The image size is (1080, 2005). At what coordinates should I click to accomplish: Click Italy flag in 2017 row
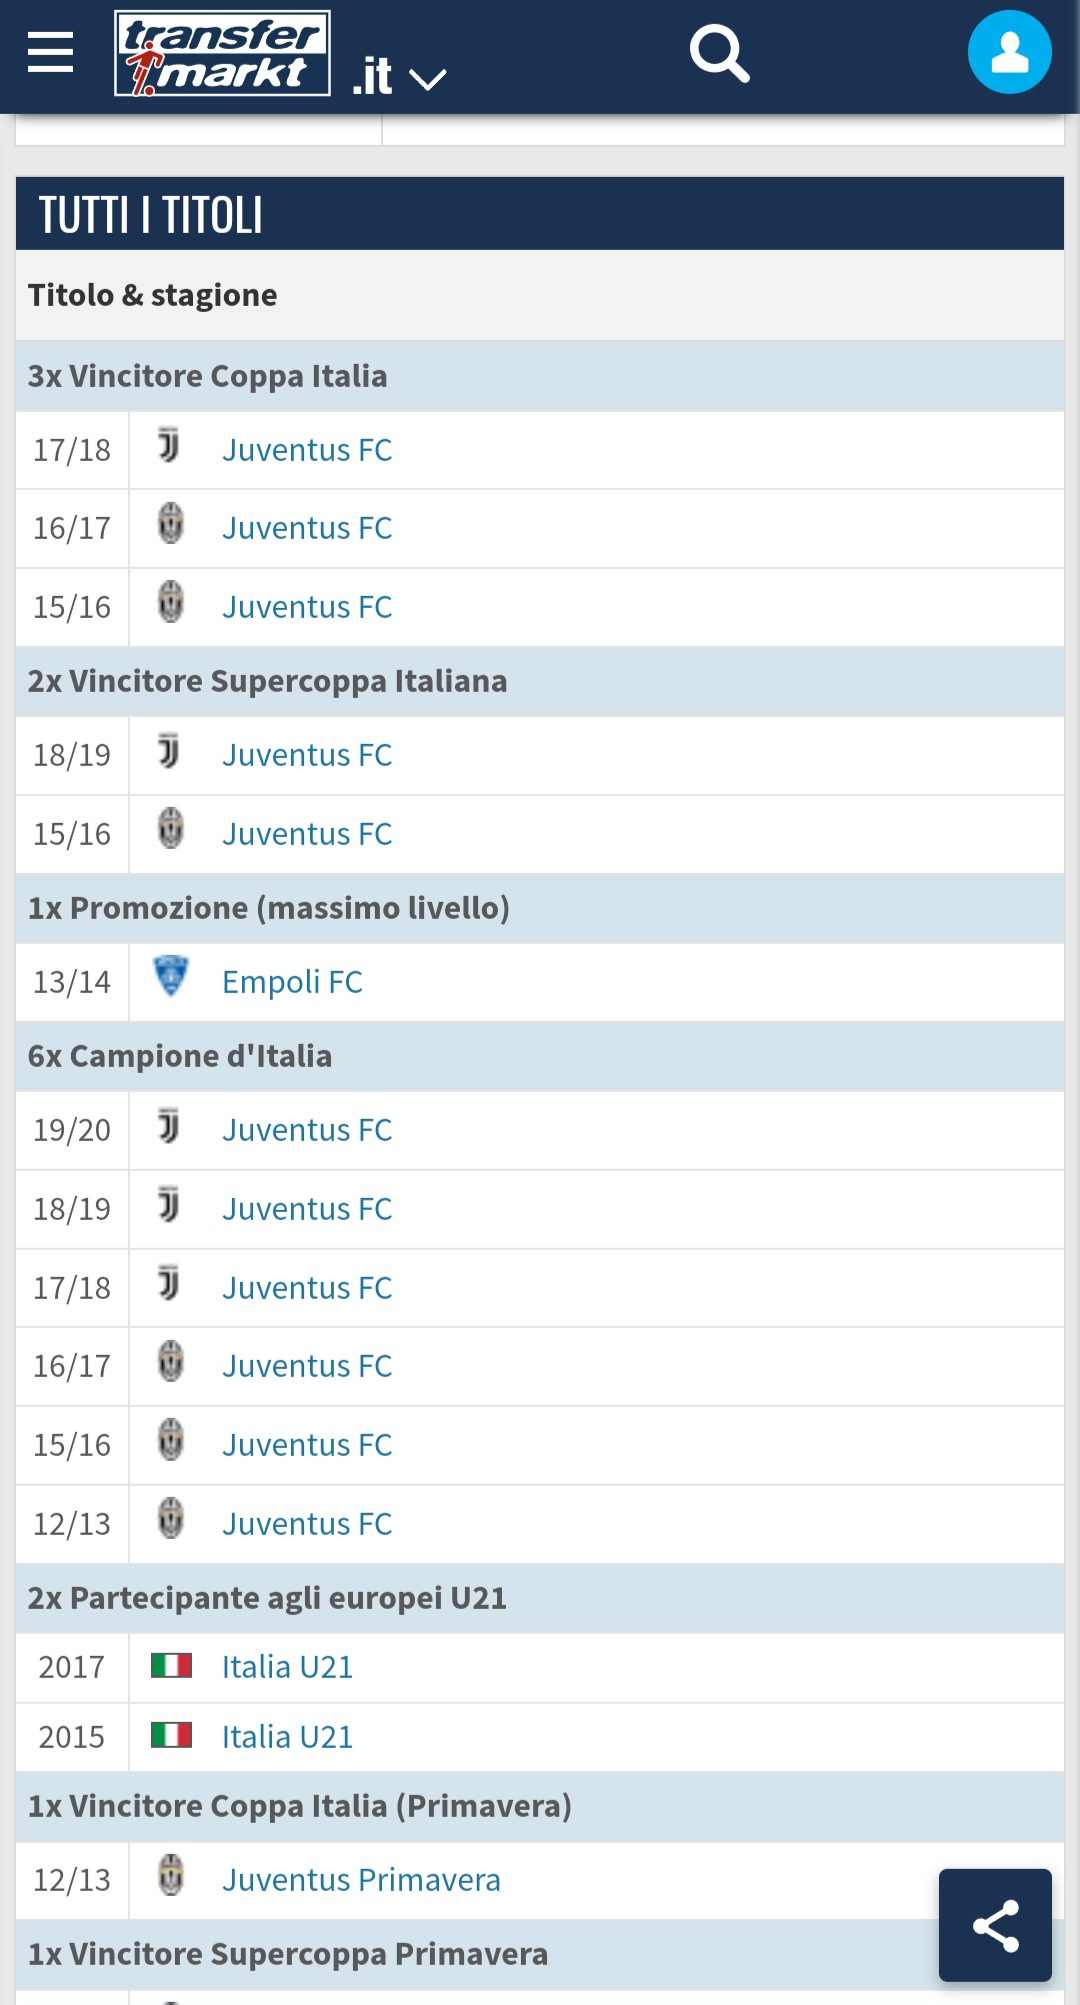(x=171, y=1665)
